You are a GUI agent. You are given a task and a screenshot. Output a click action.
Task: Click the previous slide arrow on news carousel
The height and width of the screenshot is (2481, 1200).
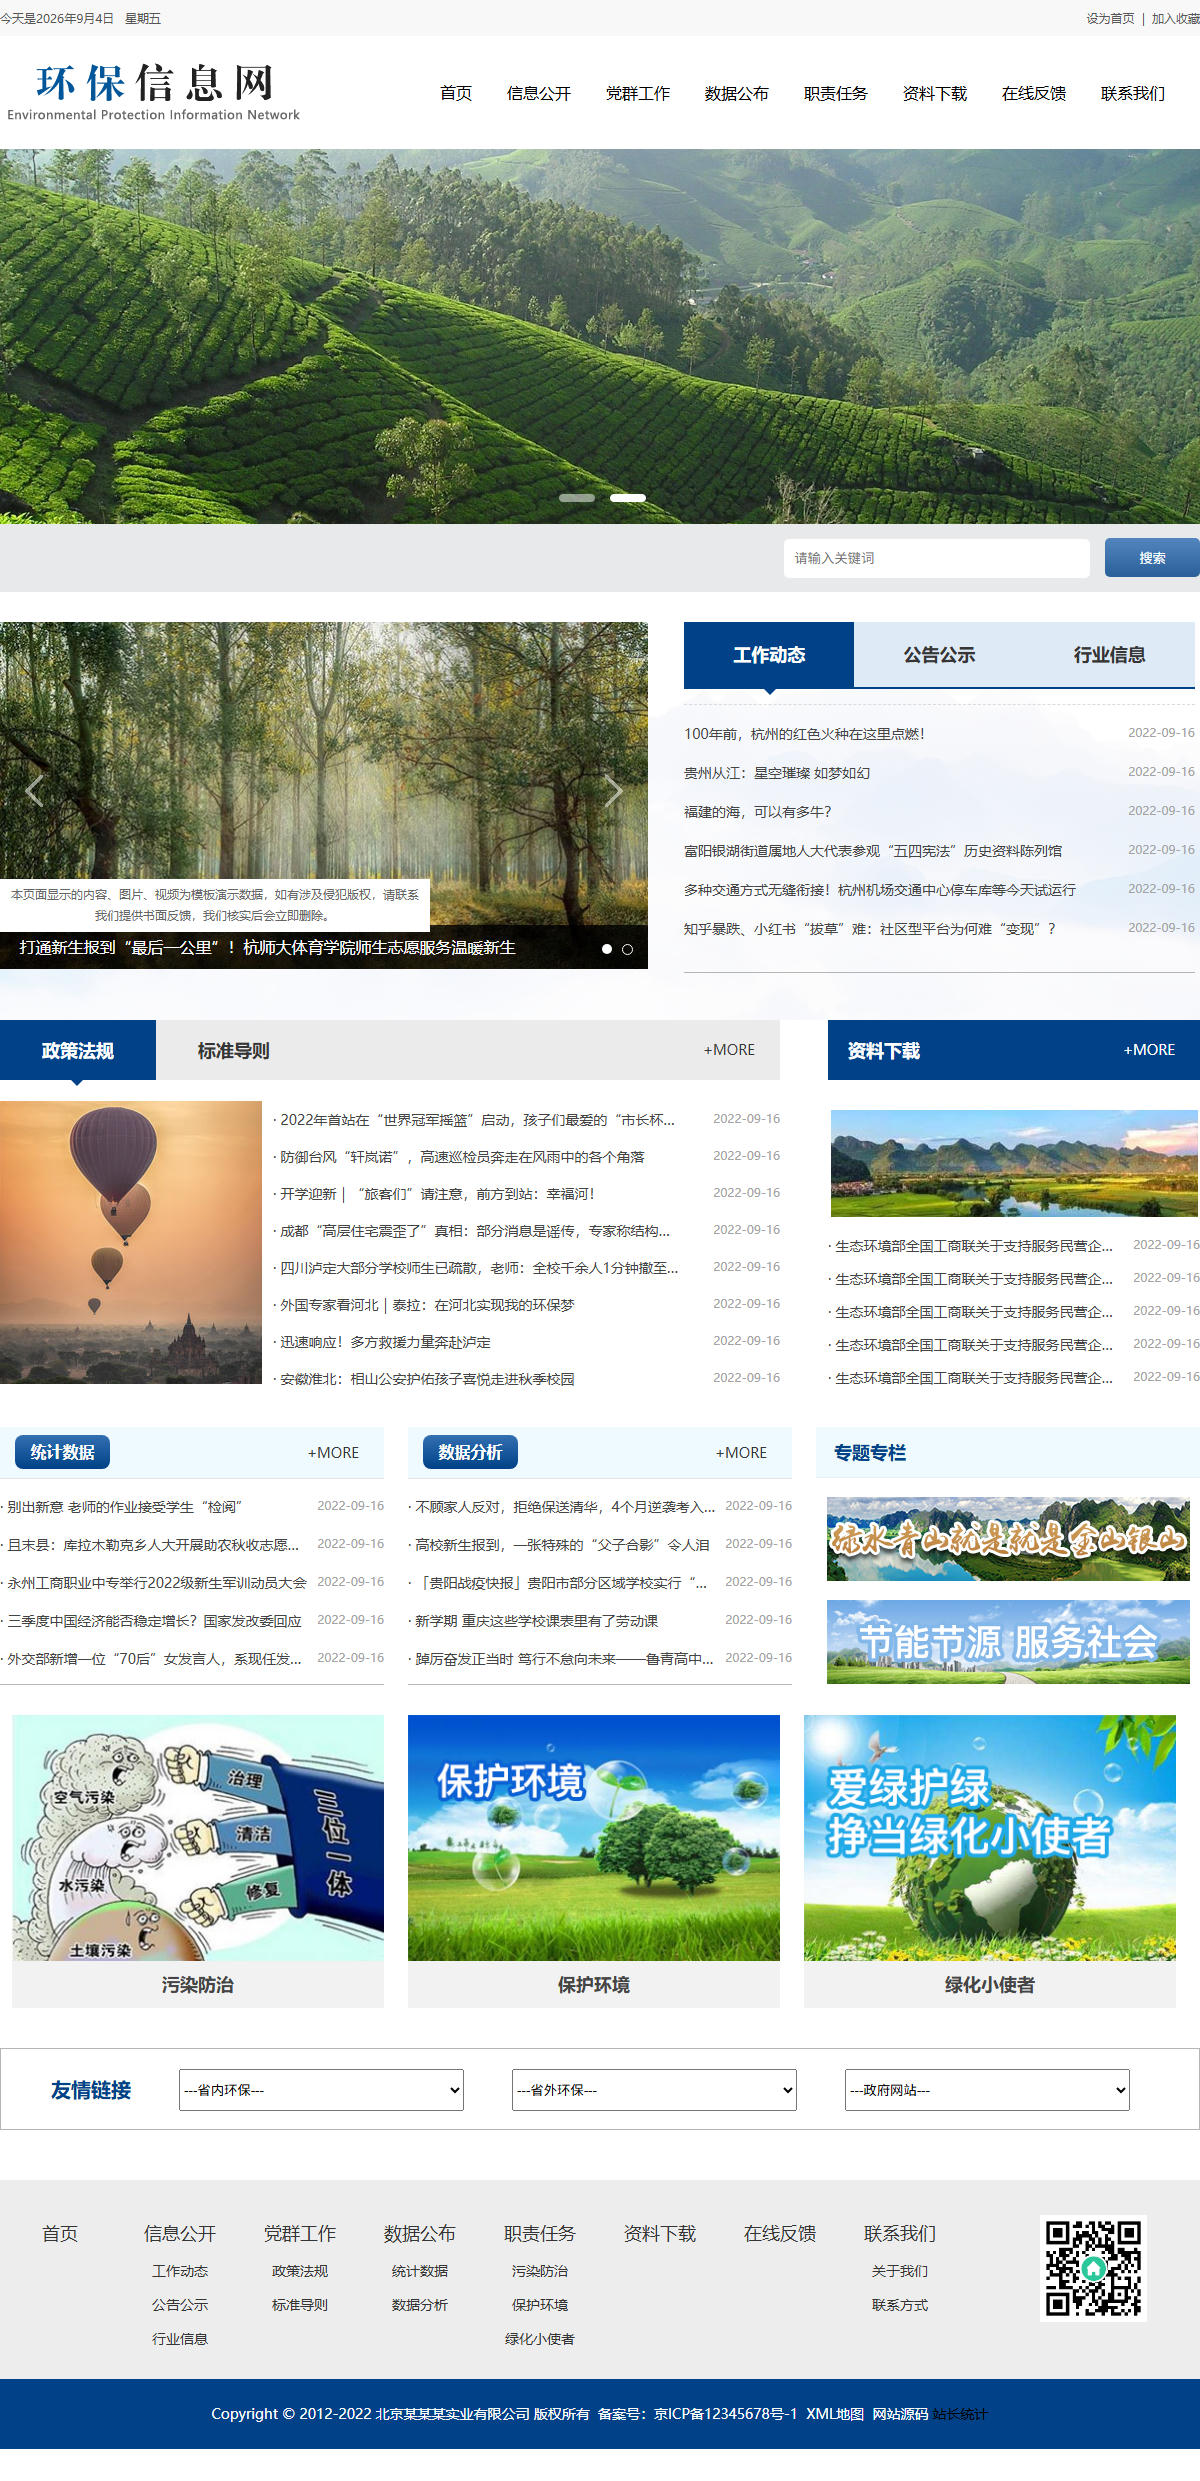click(34, 791)
